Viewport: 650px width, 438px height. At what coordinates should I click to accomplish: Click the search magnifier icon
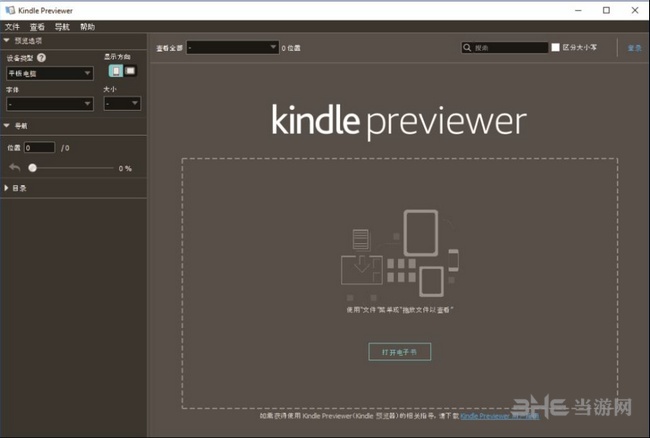(467, 48)
